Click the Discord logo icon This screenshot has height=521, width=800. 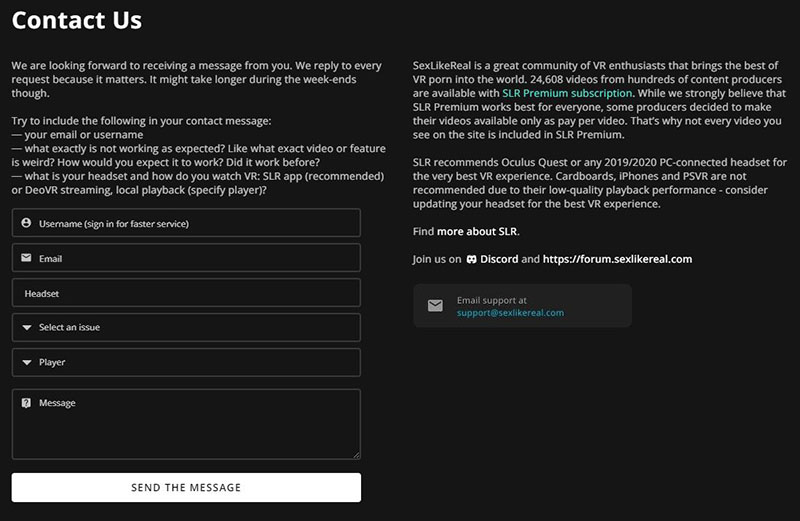[x=471, y=259]
